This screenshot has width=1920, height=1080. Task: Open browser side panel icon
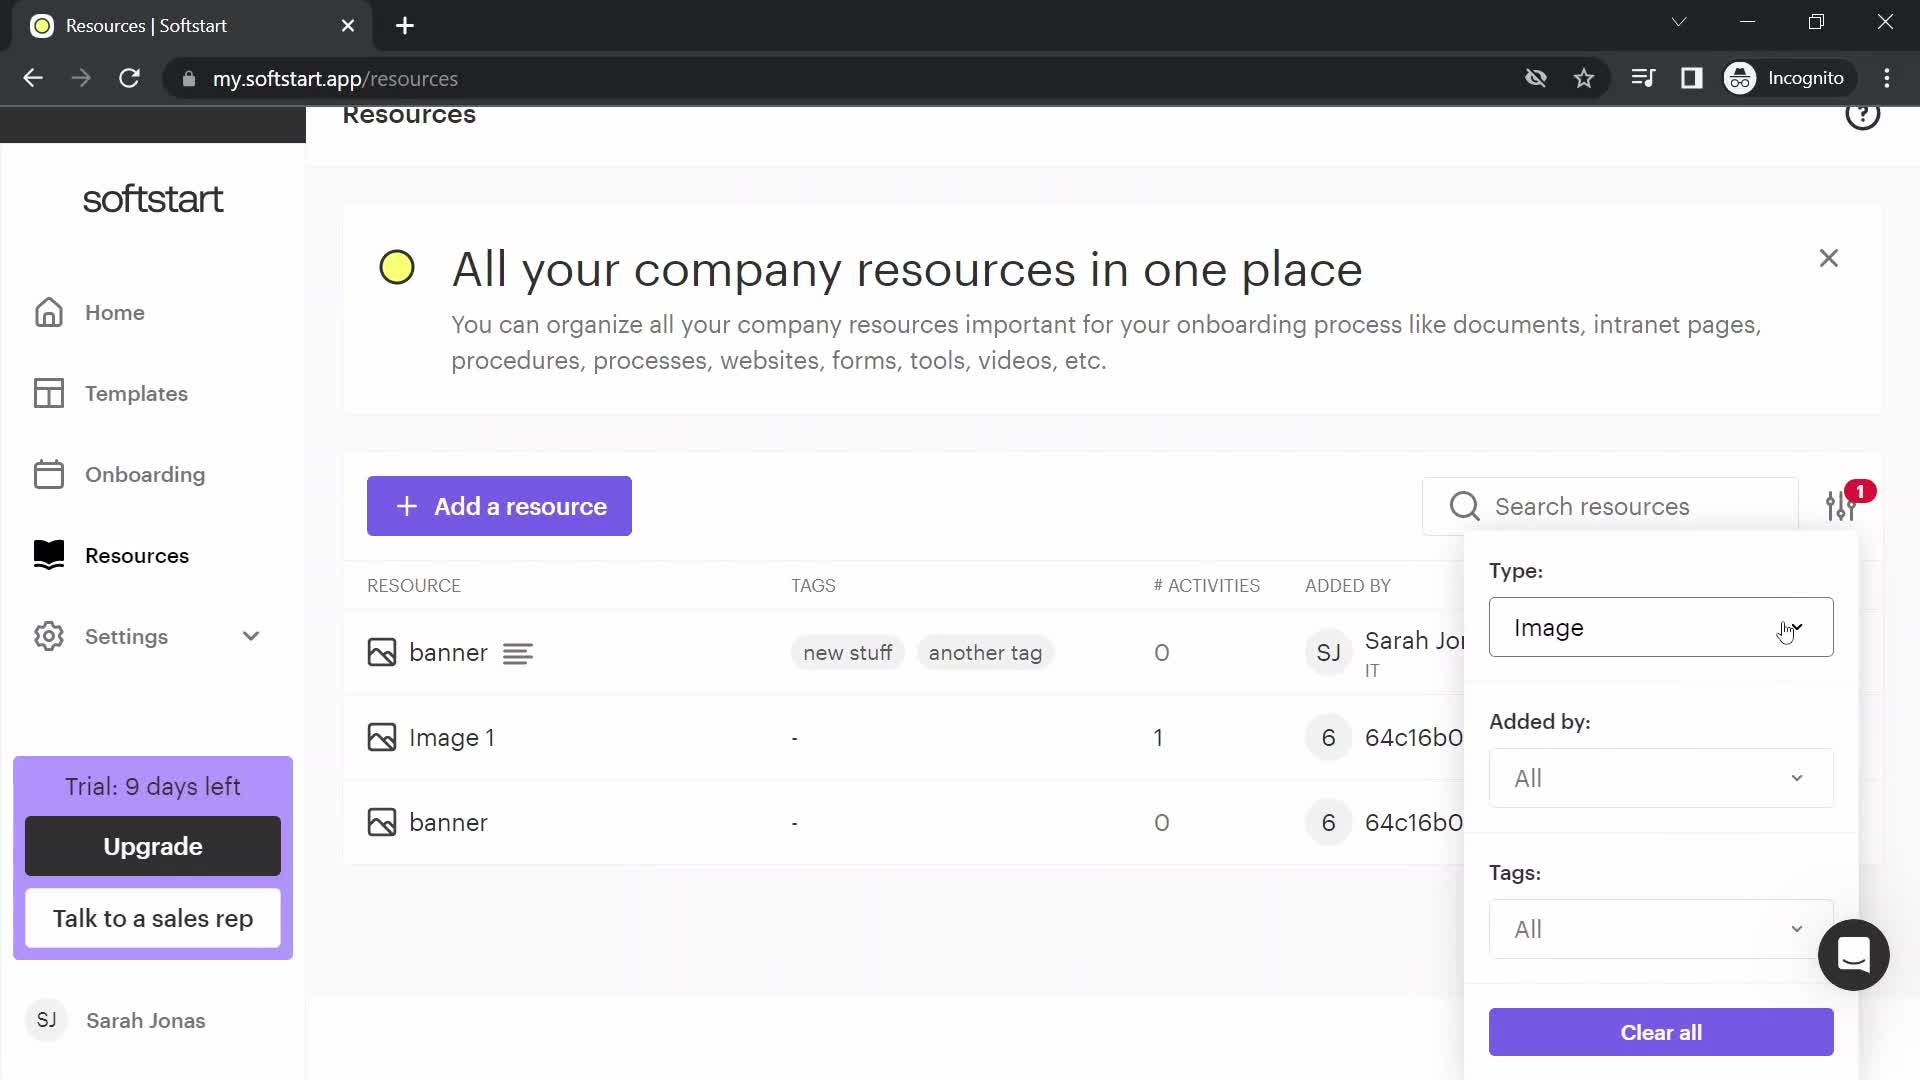point(1691,78)
